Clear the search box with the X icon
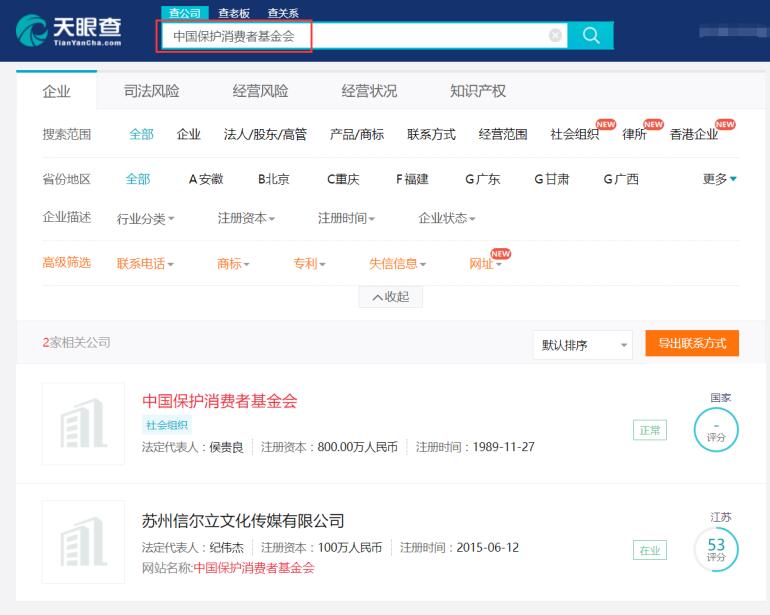 coord(555,35)
